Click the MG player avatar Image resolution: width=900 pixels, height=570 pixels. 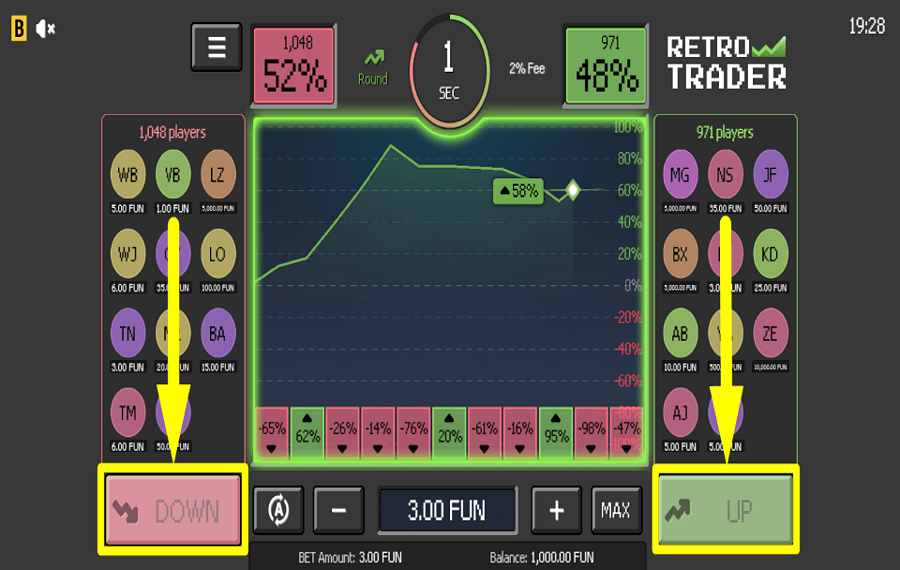tap(680, 175)
